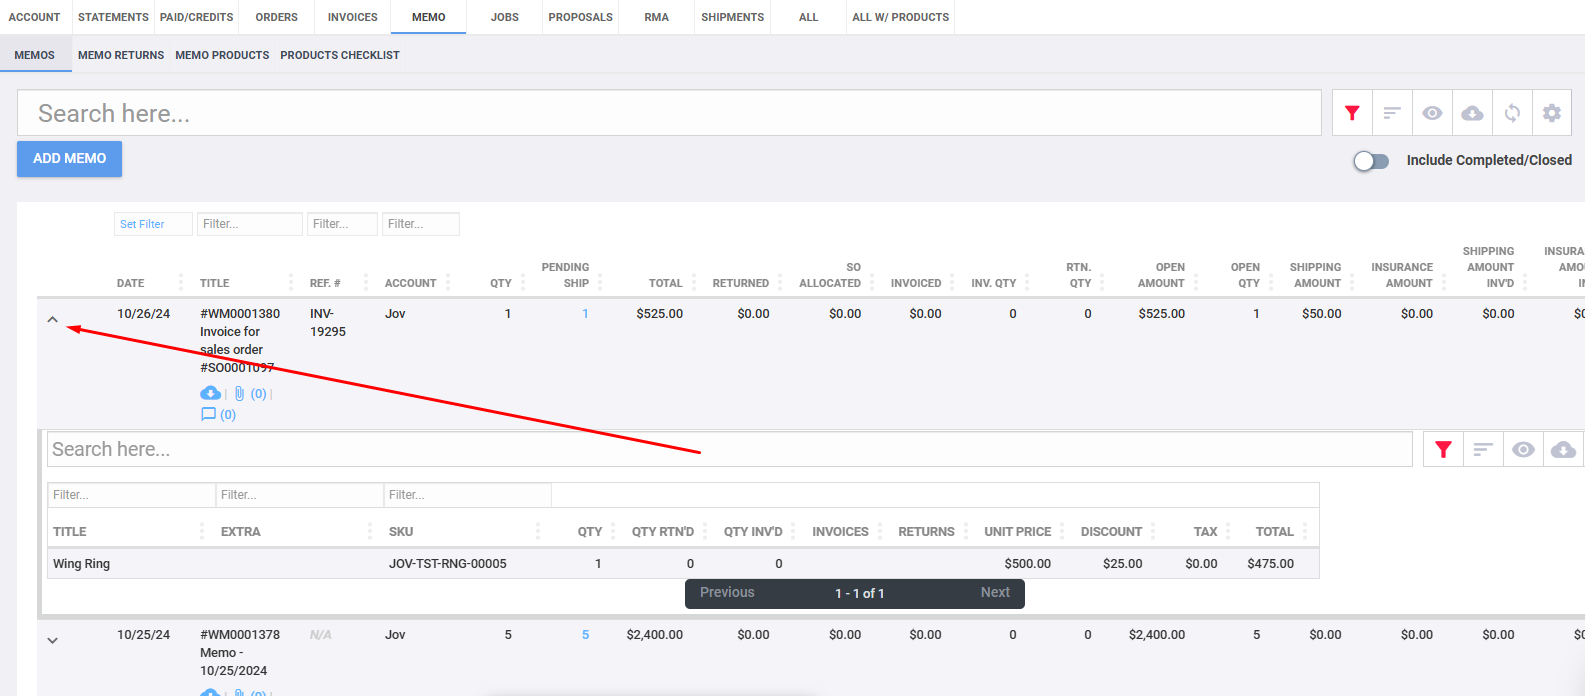Image resolution: width=1585 pixels, height=696 pixels.
Task: Toggle column visibility eye icon in top toolbar
Action: tap(1432, 113)
